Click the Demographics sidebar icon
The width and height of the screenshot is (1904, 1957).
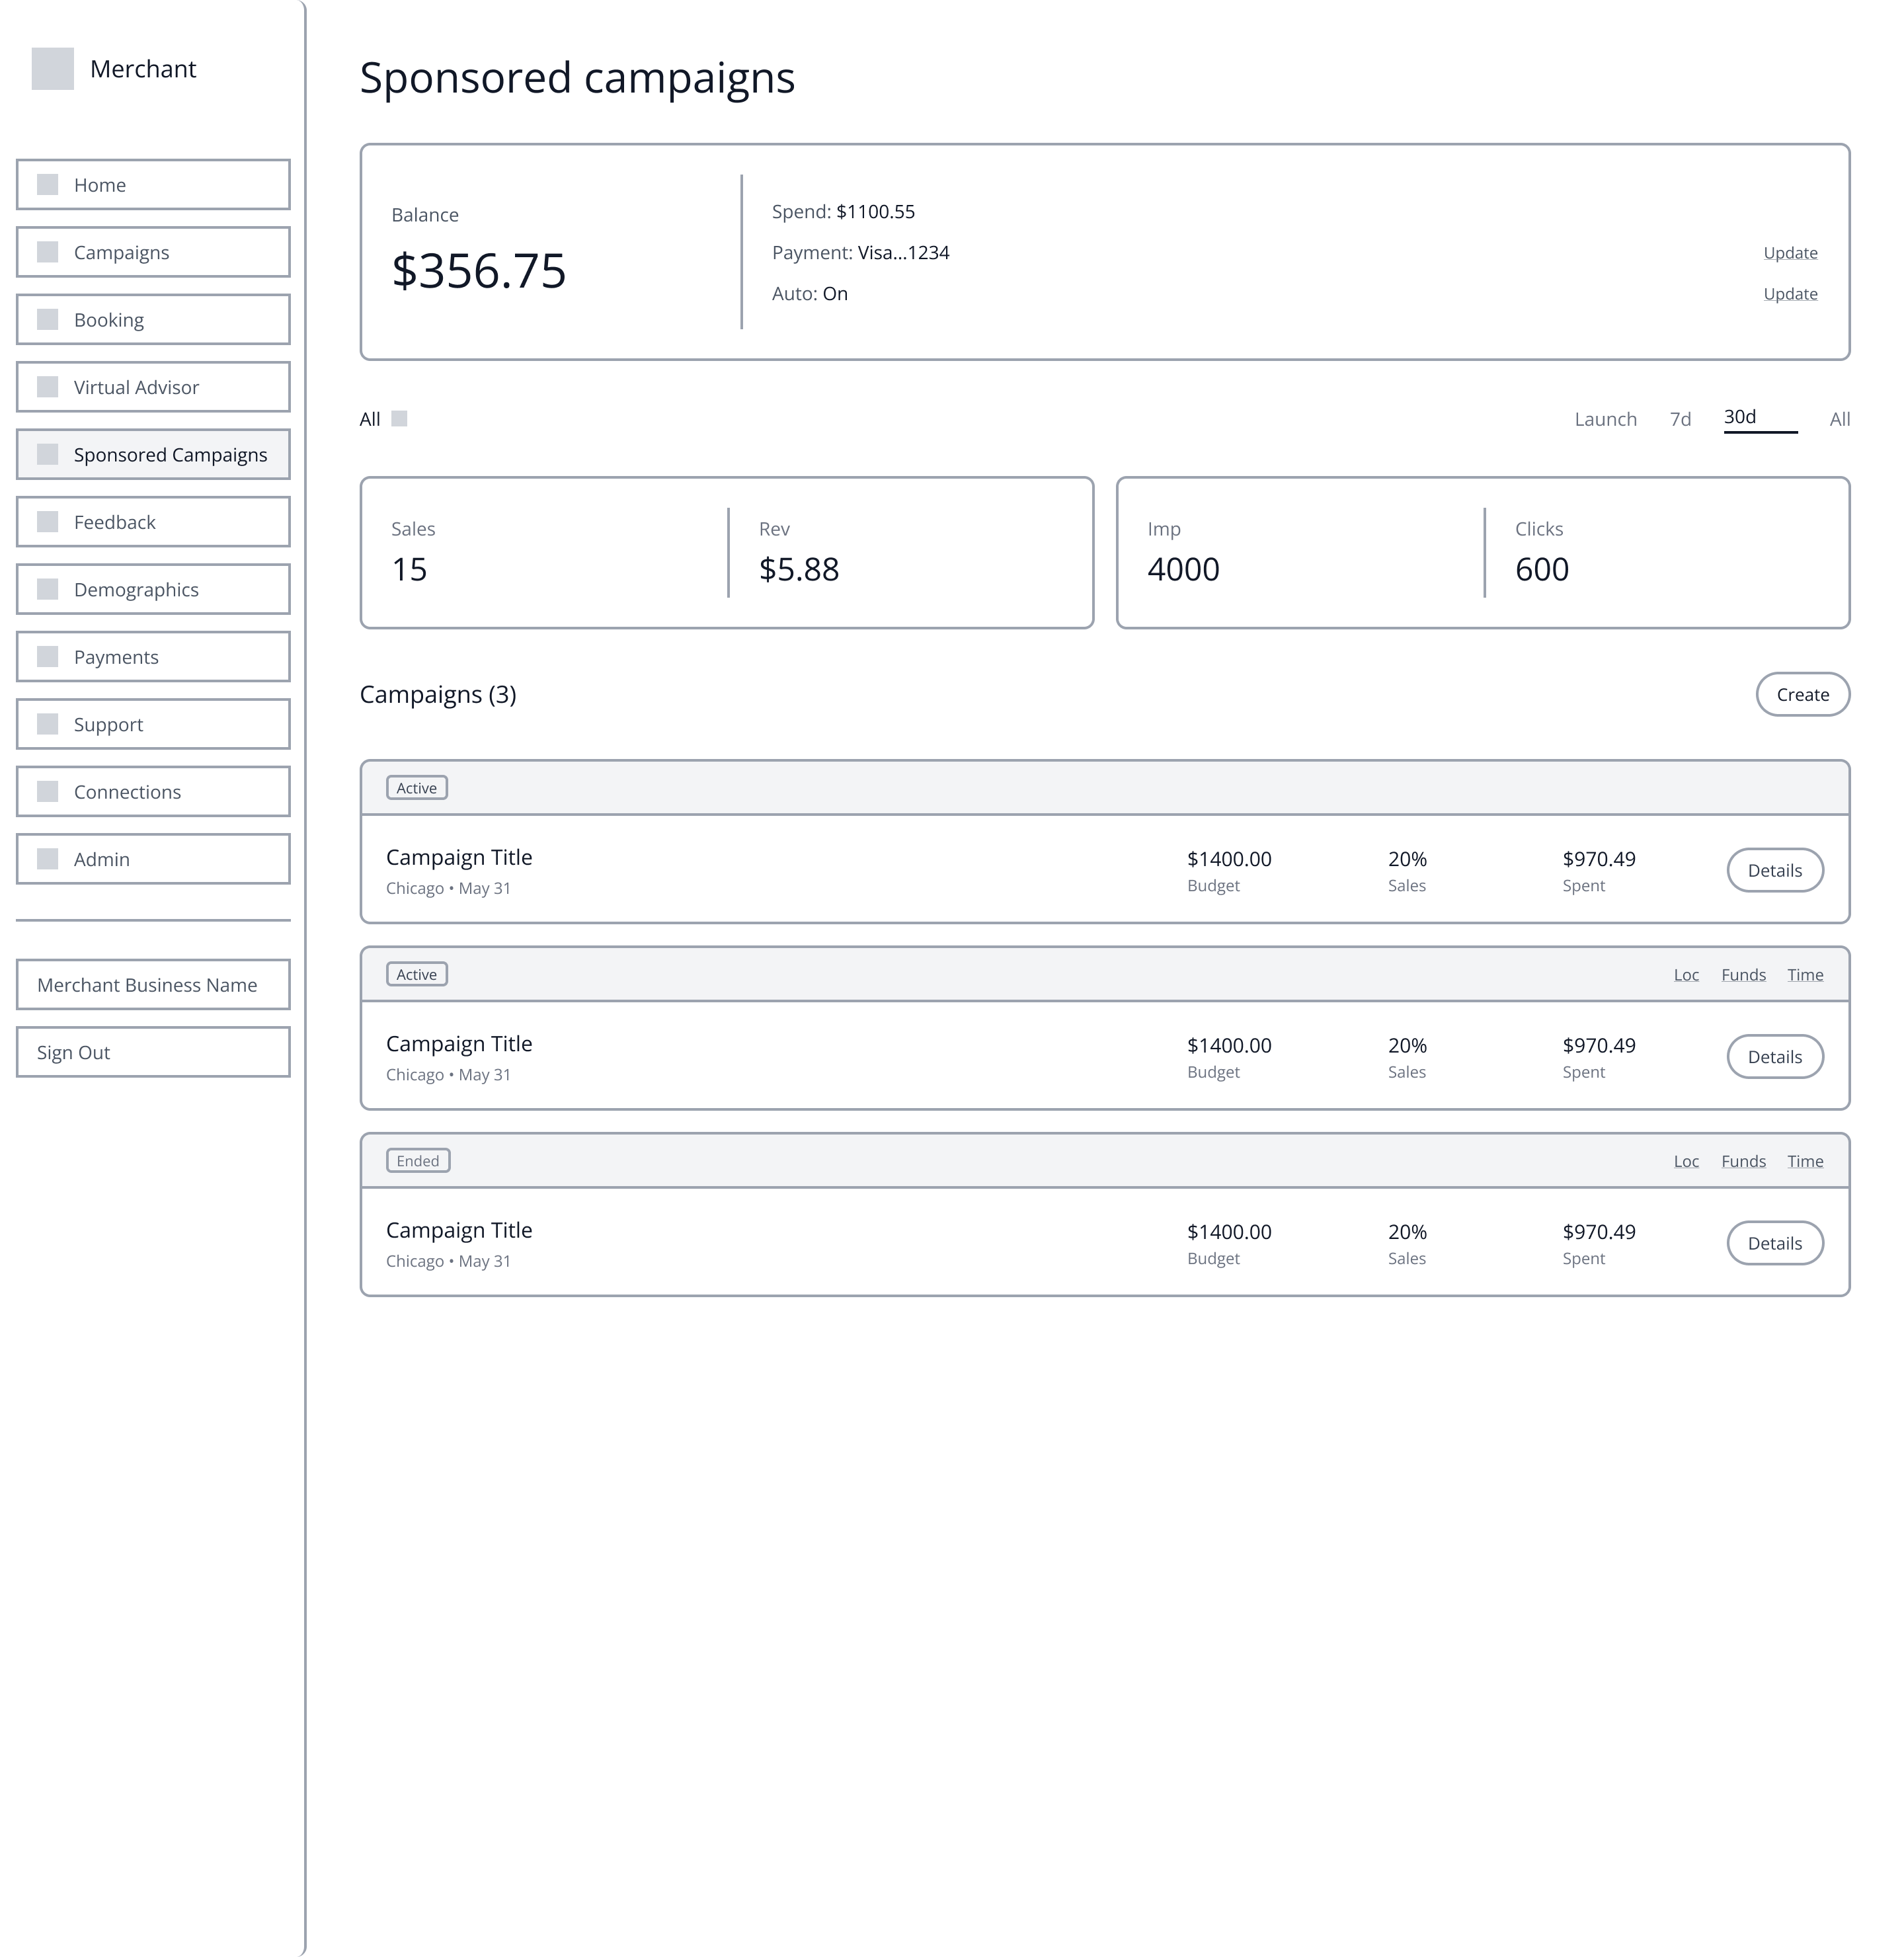pos(47,589)
